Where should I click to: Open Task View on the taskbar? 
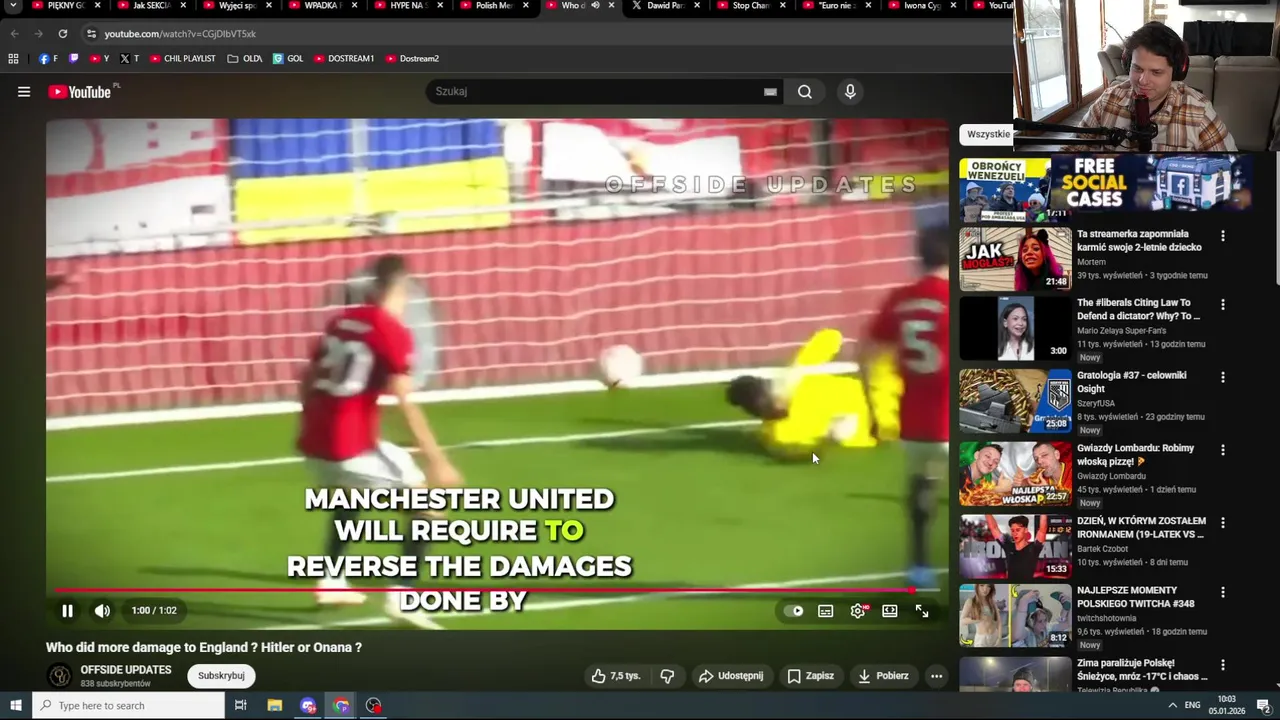240,706
